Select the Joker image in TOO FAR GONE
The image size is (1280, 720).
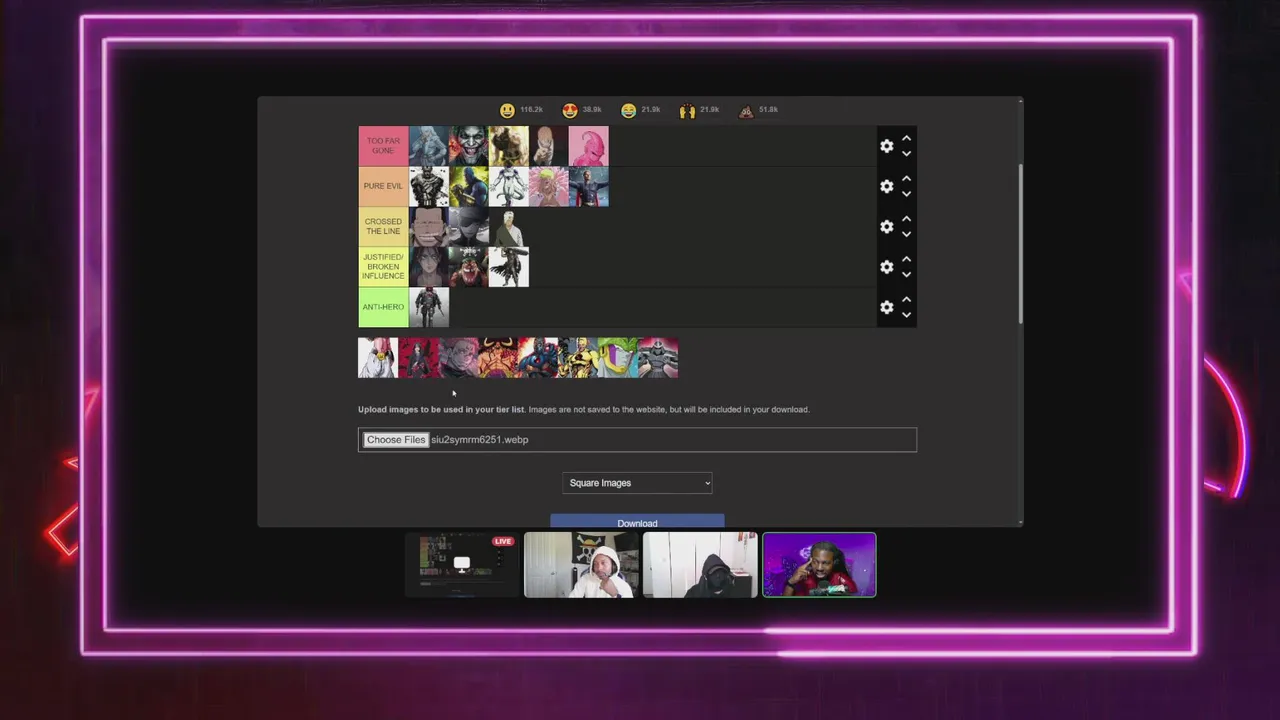[x=469, y=146]
